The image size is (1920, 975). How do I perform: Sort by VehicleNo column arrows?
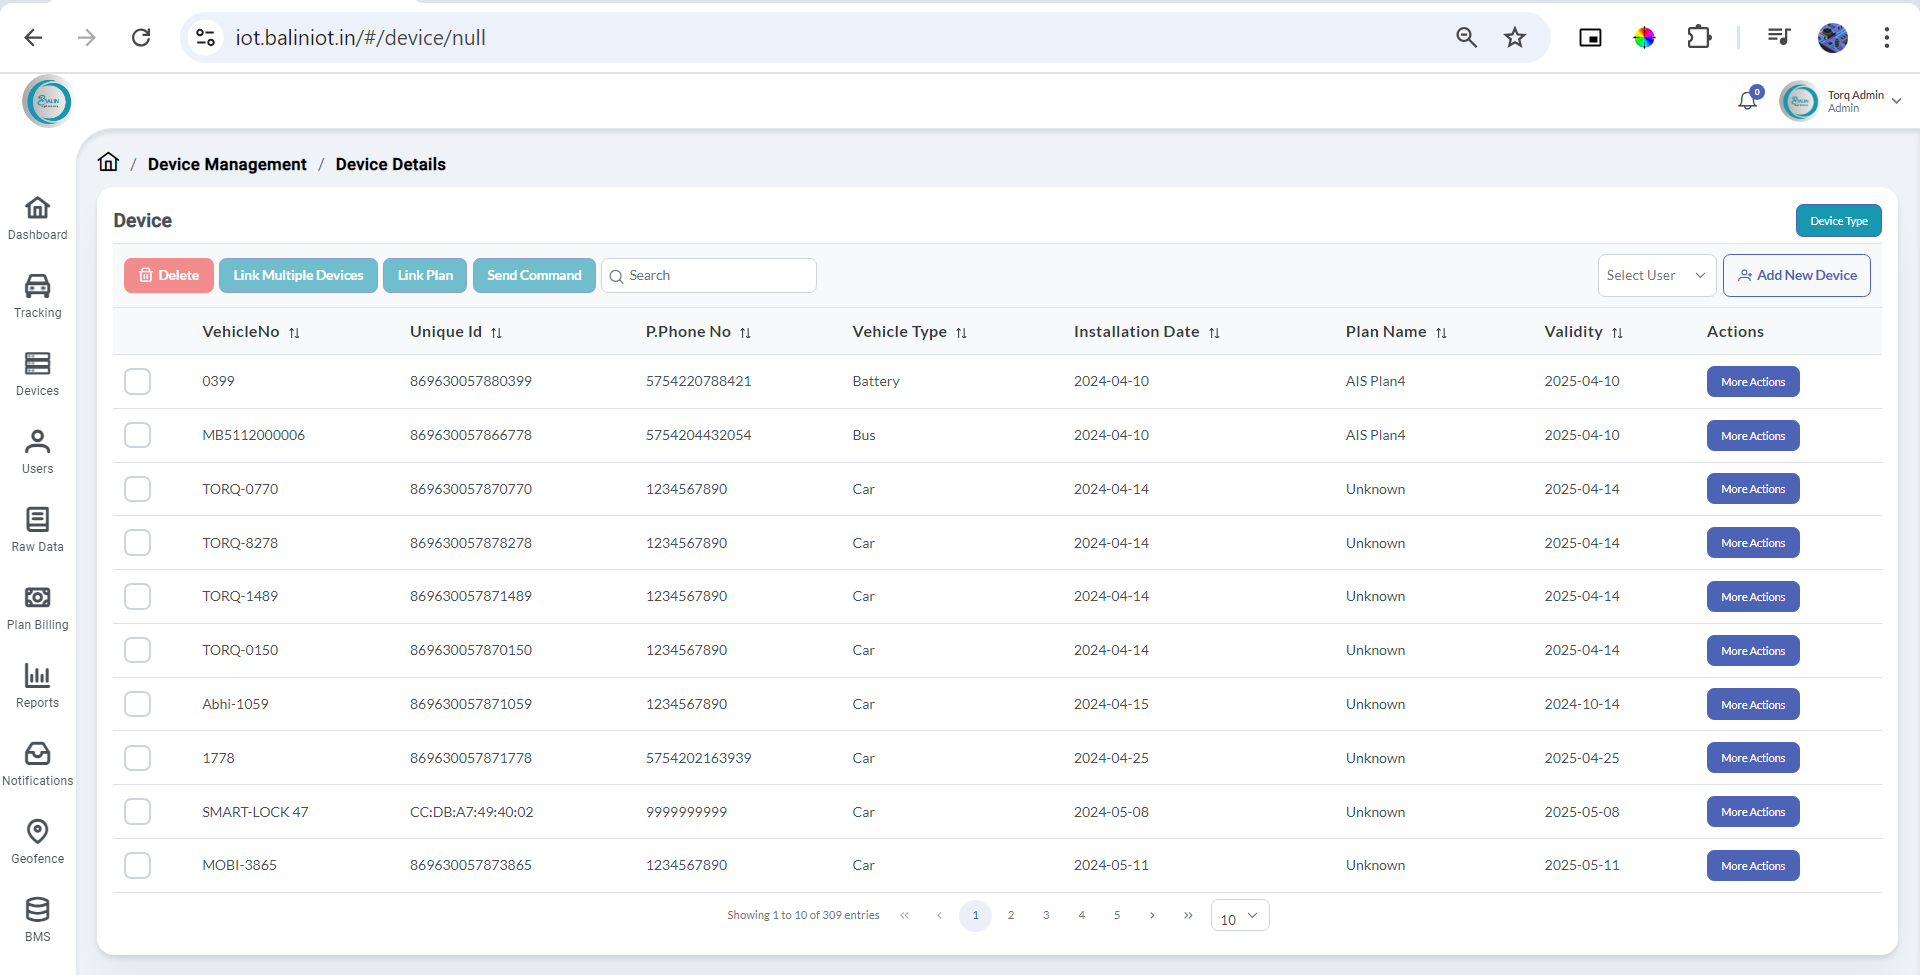[x=294, y=333]
